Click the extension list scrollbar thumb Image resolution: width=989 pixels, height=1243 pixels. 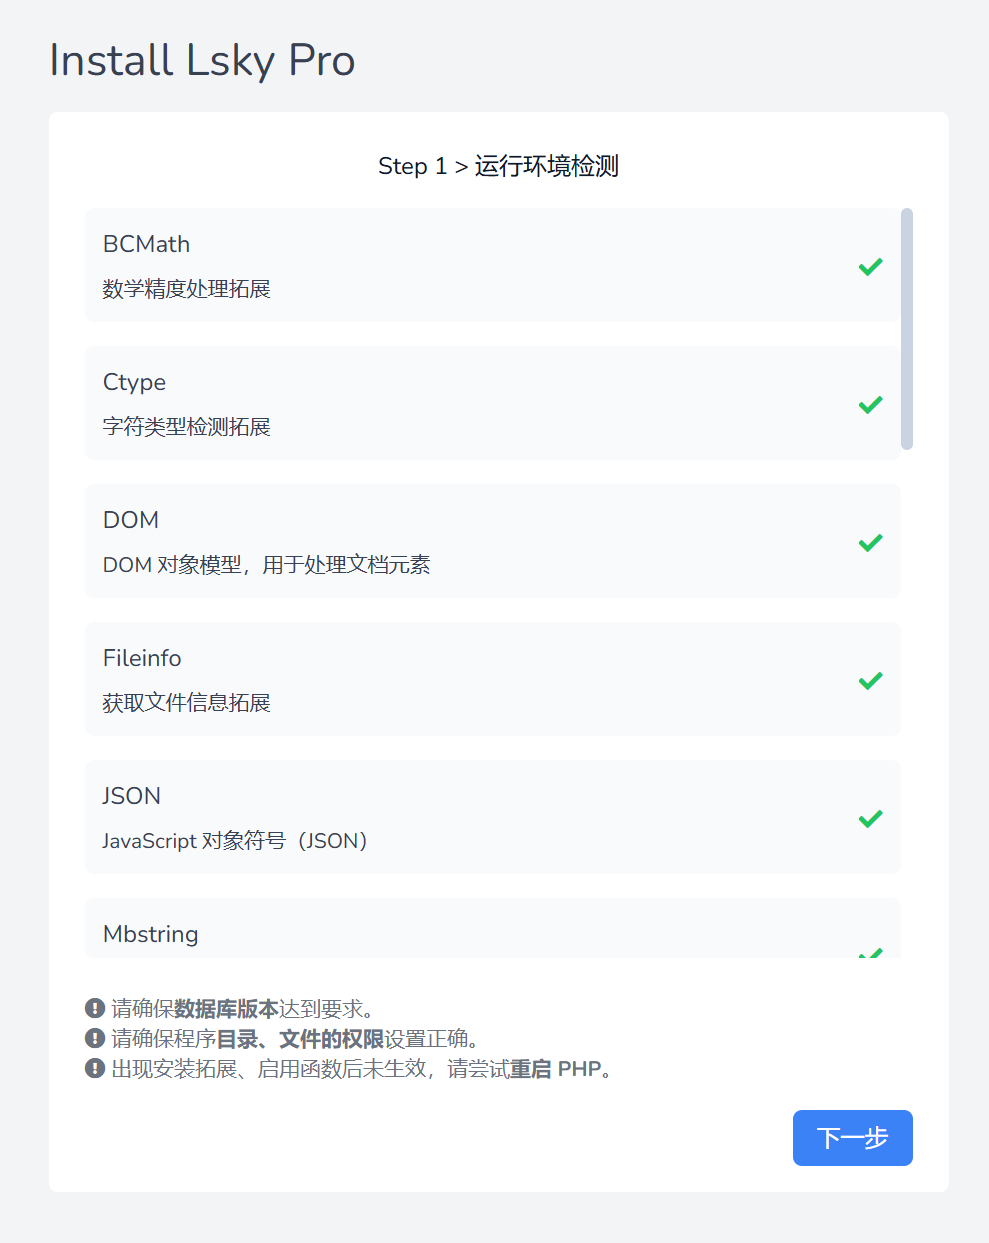906,329
